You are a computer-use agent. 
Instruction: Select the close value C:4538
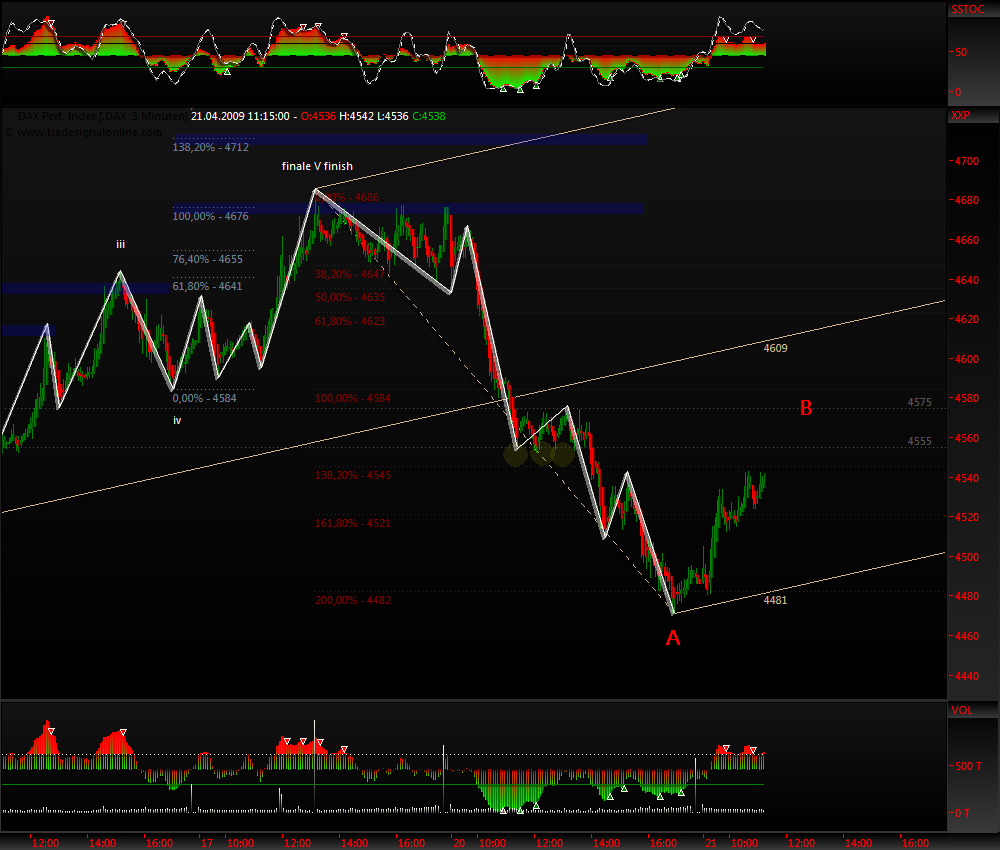[429, 117]
